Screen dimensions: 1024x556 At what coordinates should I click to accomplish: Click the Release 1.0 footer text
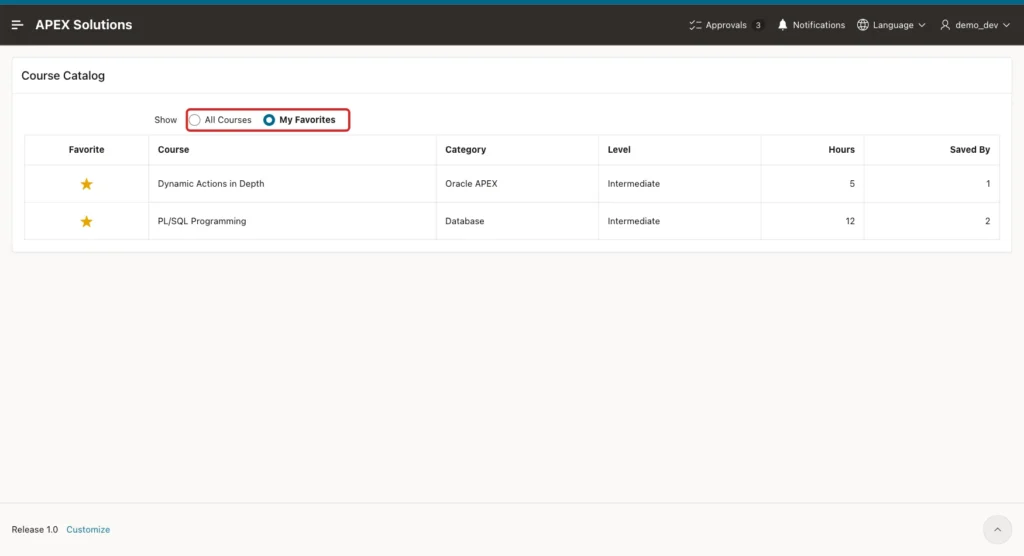point(35,530)
